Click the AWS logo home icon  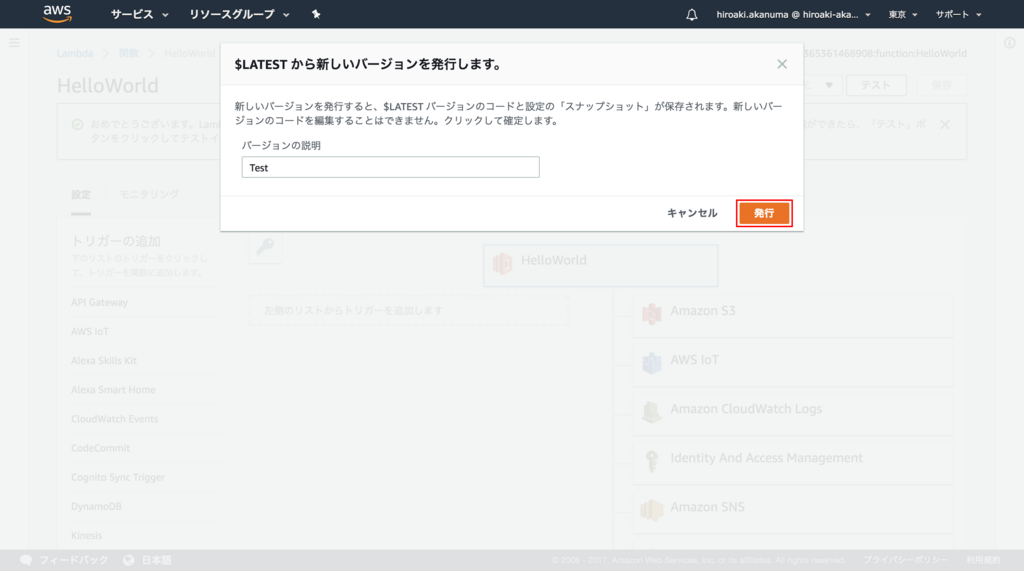tap(57, 14)
